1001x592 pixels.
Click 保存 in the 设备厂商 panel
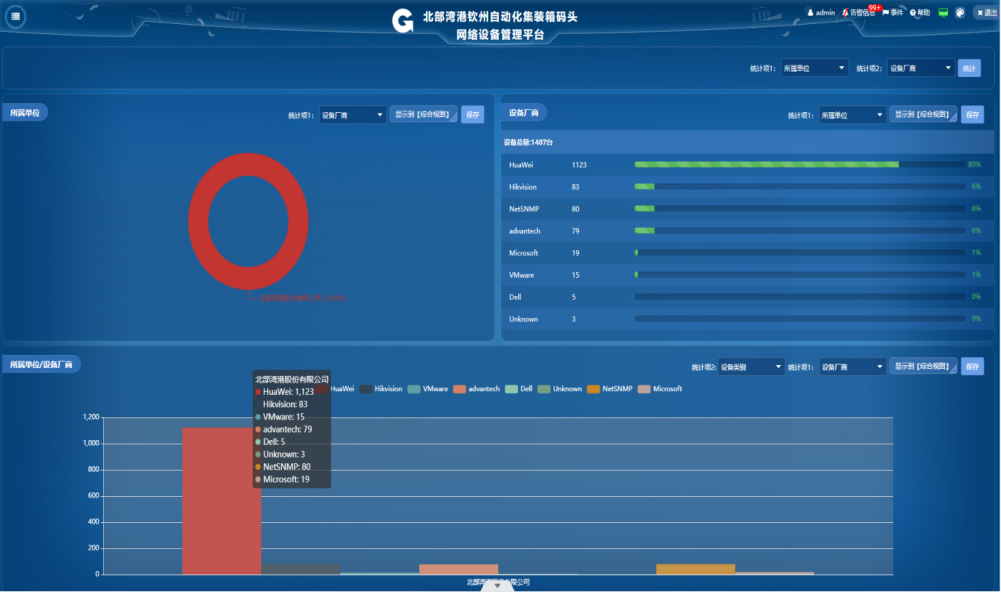click(972, 115)
